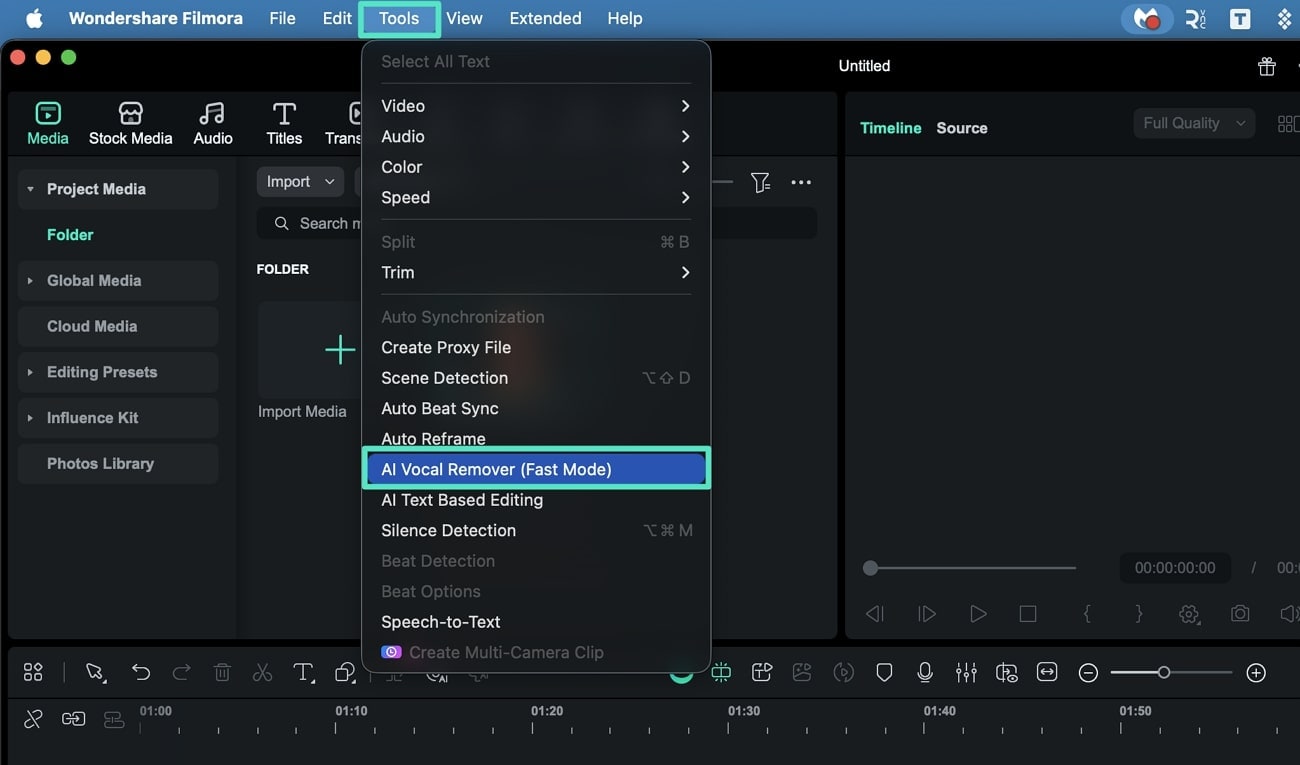Choose Auto Beat Sync
Image resolution: width=1300 pixels, height=765 pixels.
point(536,409)
